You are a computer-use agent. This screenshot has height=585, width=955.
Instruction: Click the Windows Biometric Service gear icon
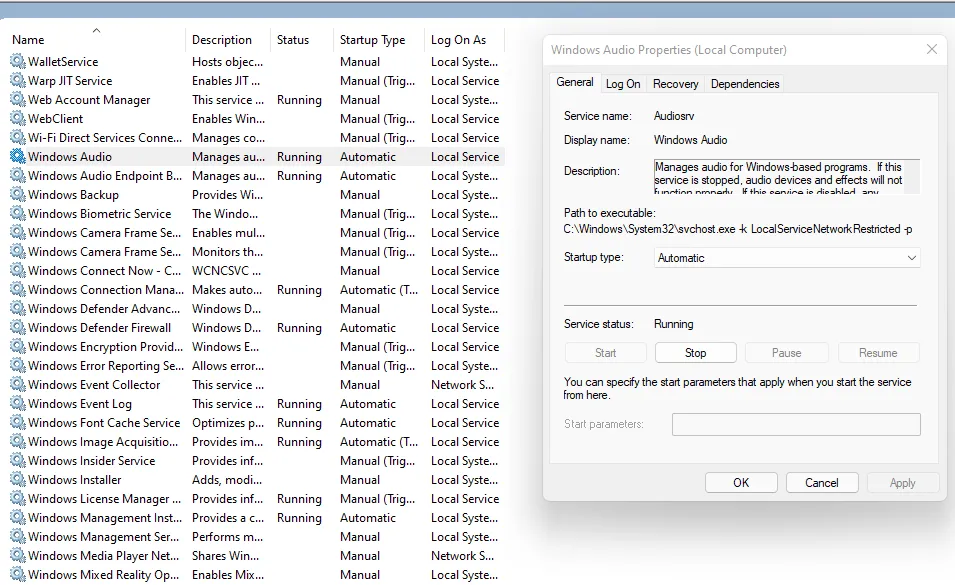[18, 214]
